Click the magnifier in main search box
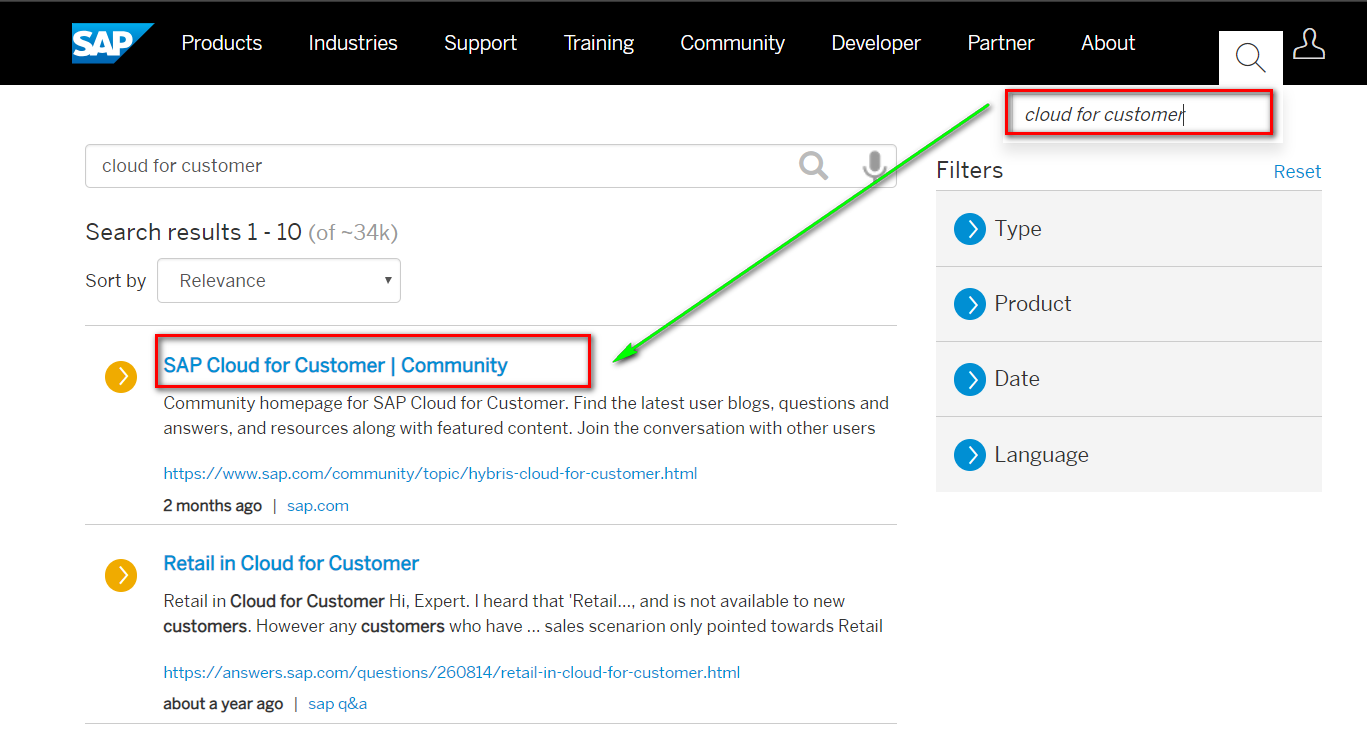This screenshot has height=729, width=1367. point(814,165)
